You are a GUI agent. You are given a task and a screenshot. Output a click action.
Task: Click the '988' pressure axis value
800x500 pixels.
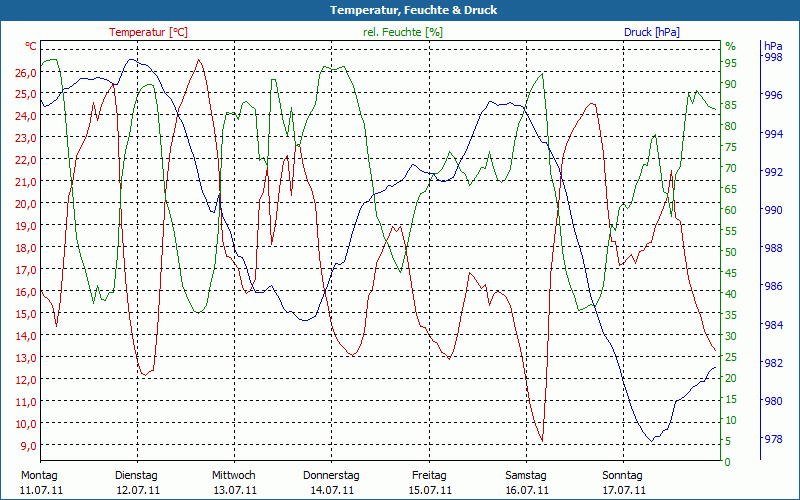773,248
